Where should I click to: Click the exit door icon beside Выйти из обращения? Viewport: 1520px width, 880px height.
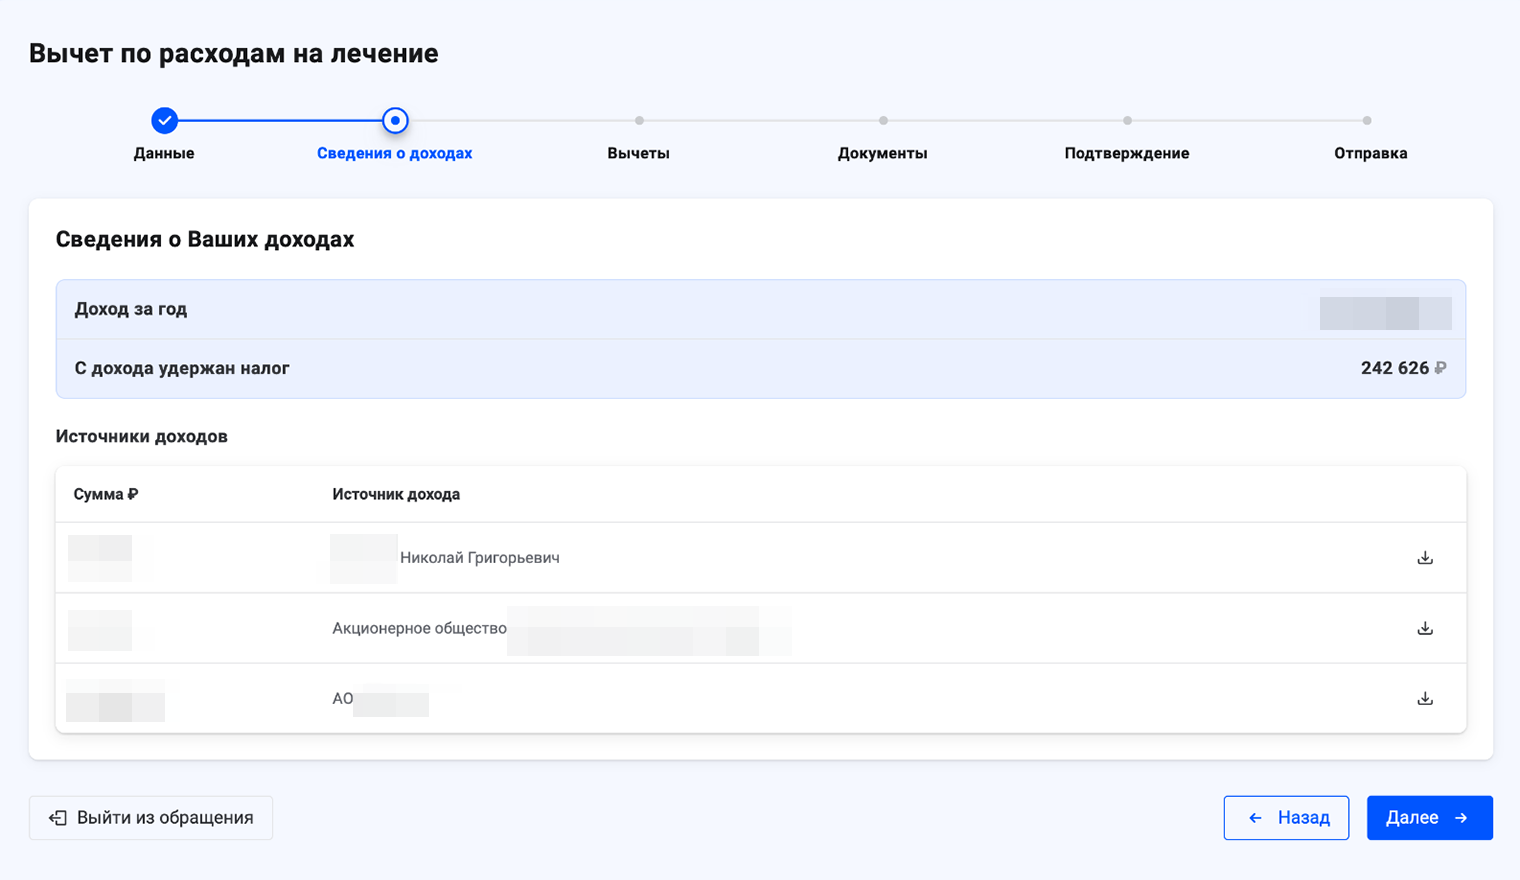(x=56, y=817)
